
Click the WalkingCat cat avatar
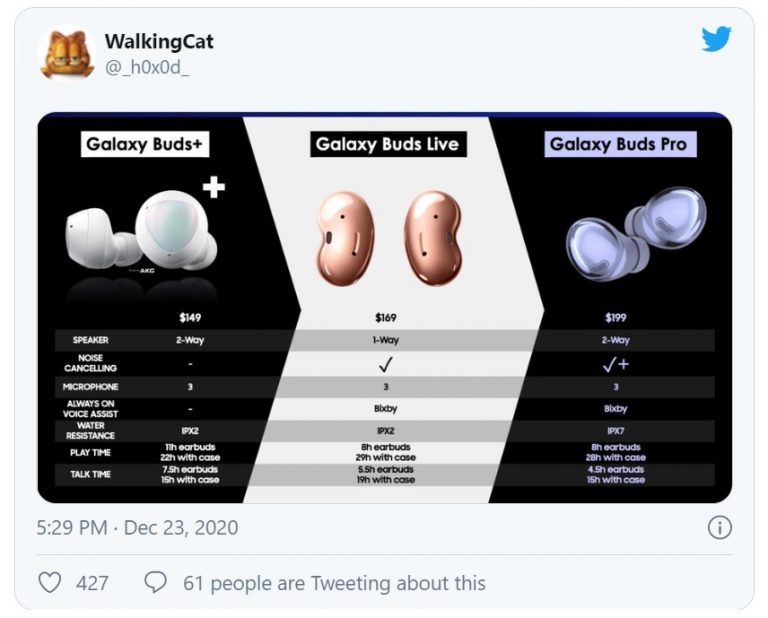(66, 53)
